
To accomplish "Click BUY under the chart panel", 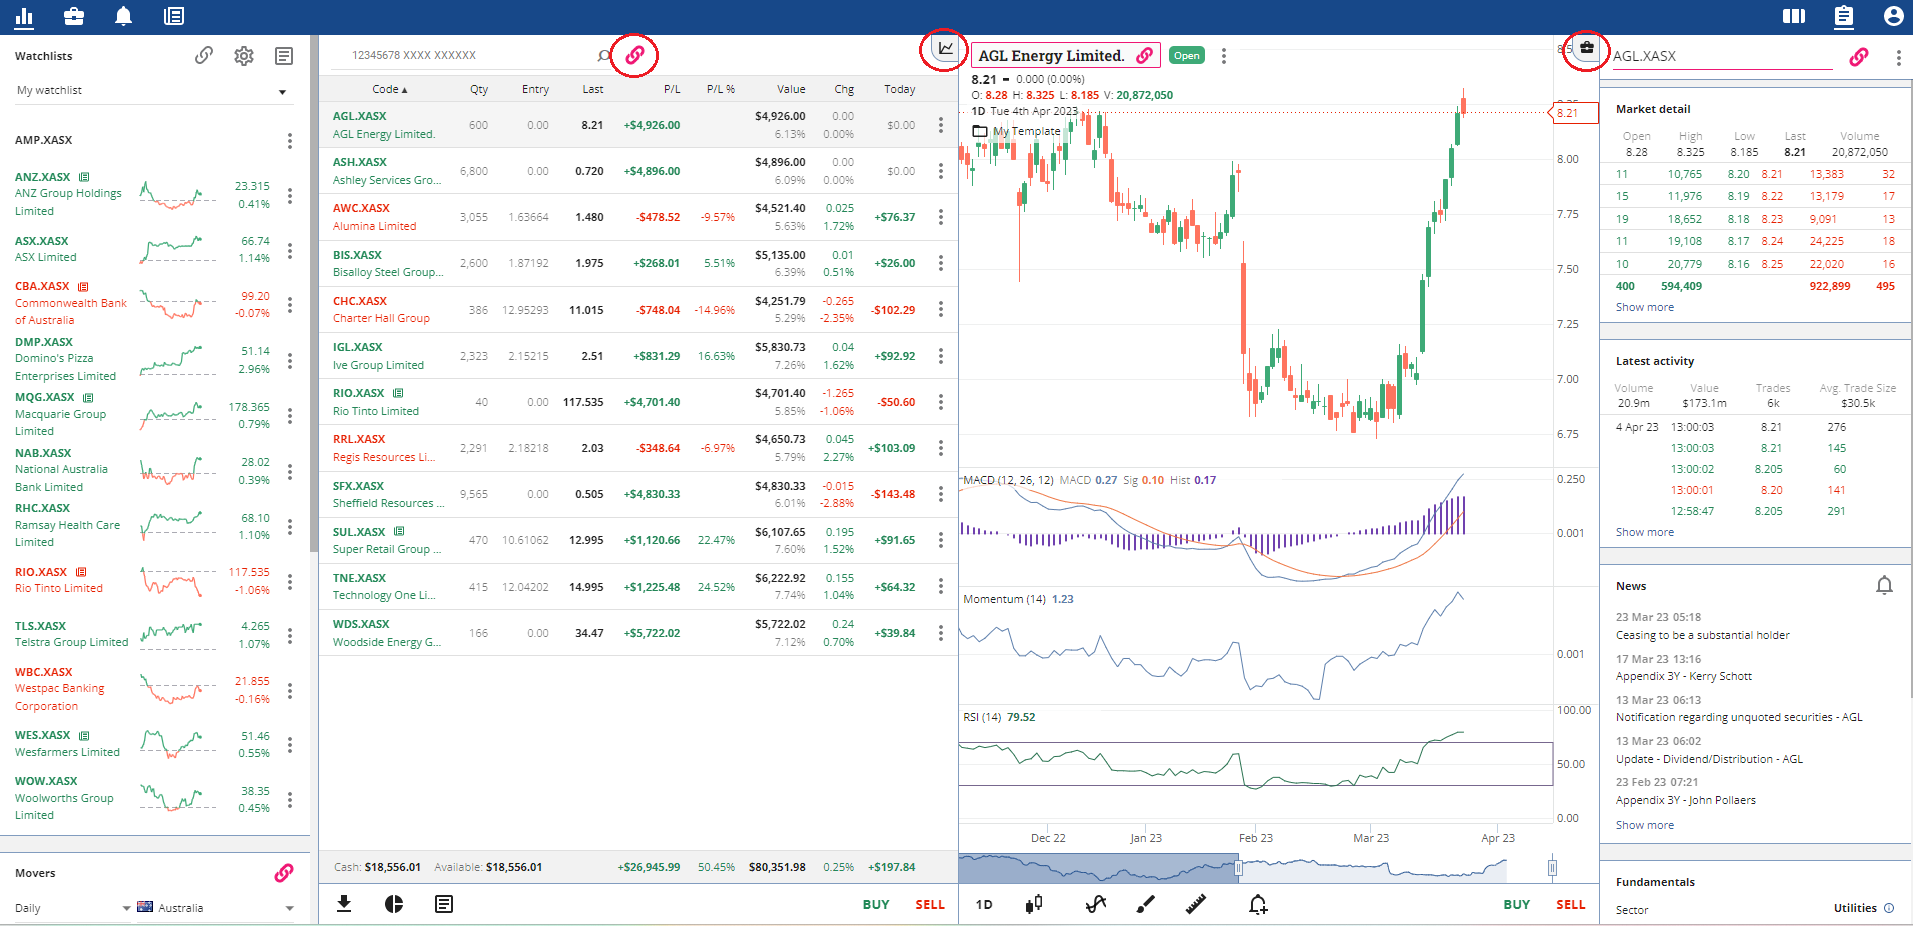I will (x=1517, y=904).
